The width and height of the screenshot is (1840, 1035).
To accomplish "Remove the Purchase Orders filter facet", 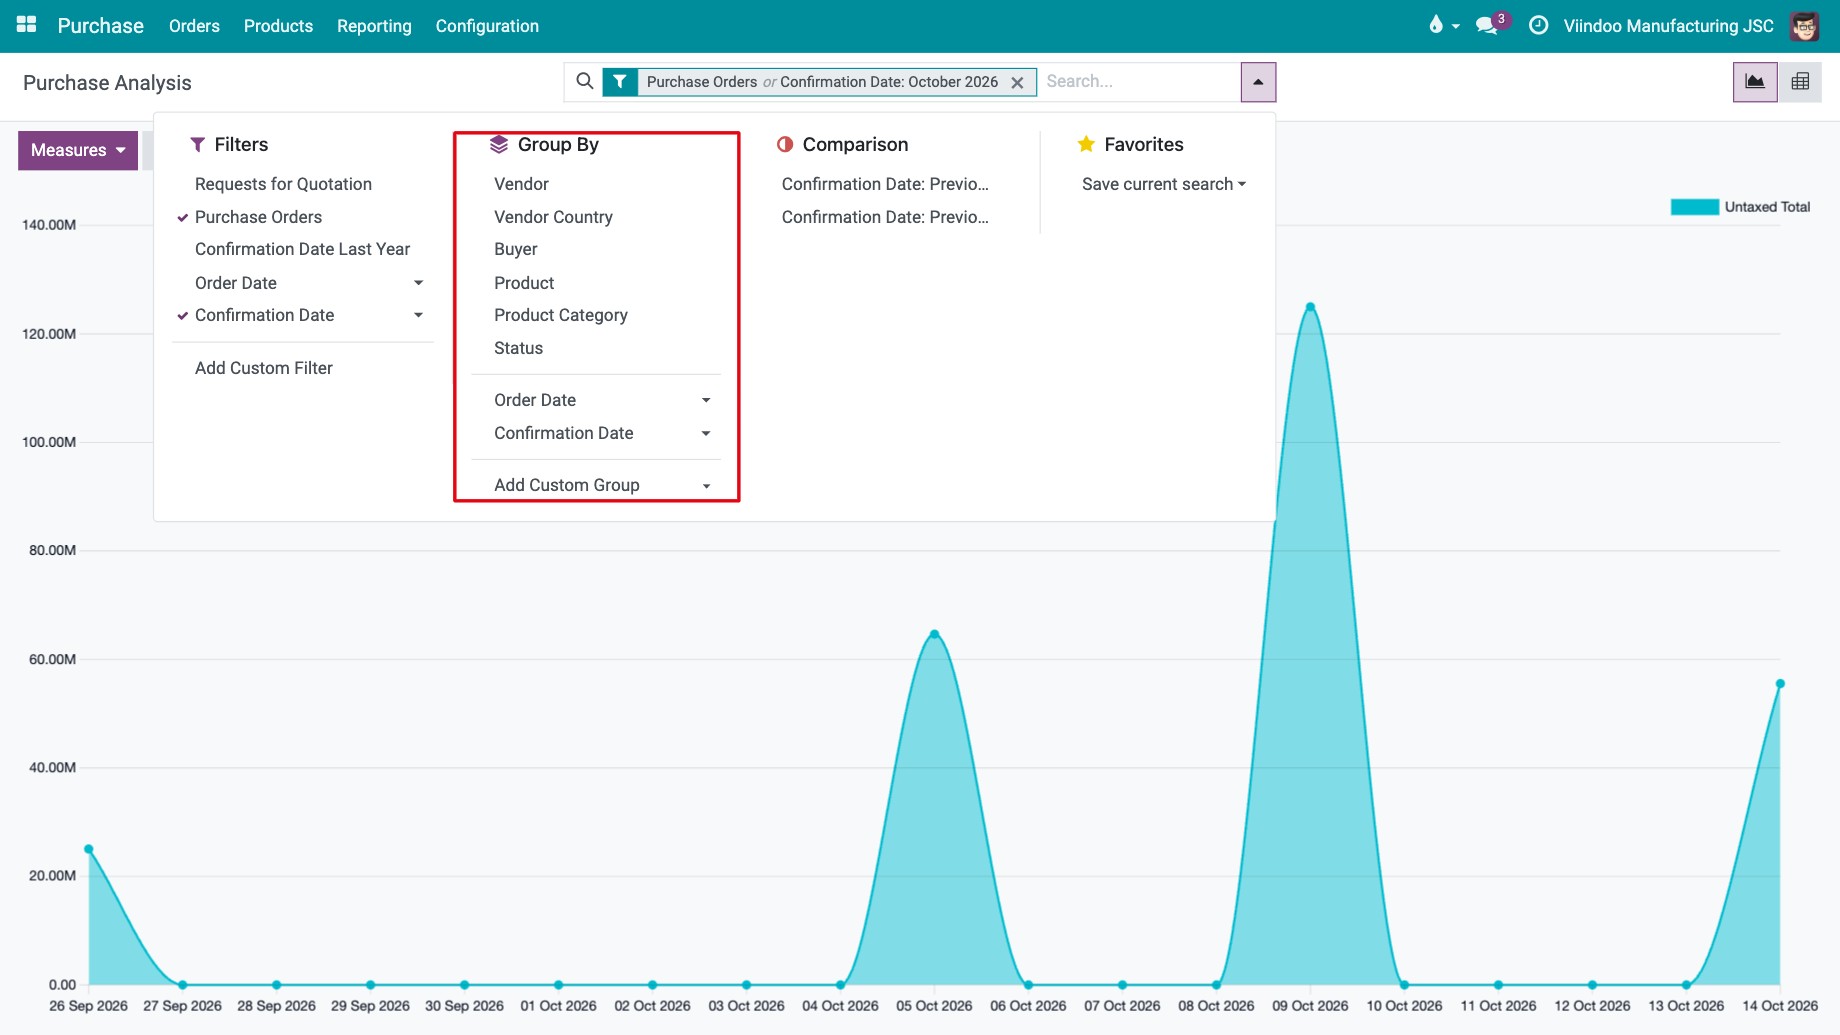I will coord(1017,83).
